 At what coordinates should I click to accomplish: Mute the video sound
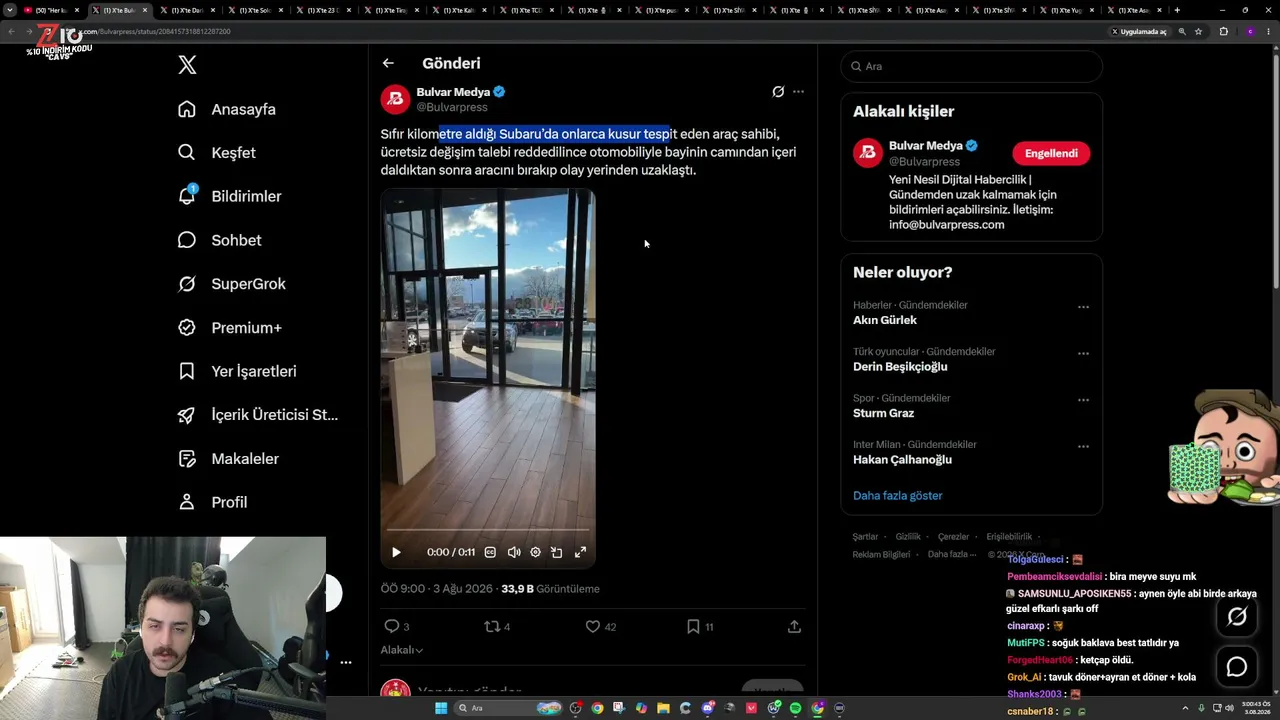pyautogui.click(x=513, y=552)
